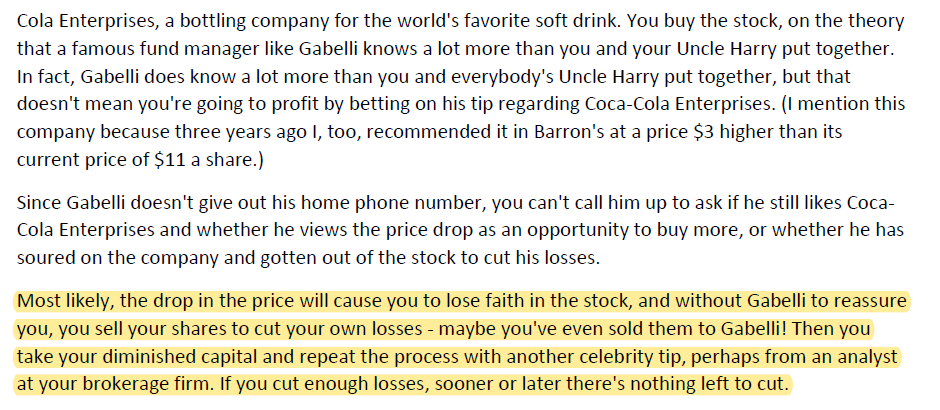The image size is (940, 410).
Task: Click the phrase "home phone number"
Action: tap(390, 203)
